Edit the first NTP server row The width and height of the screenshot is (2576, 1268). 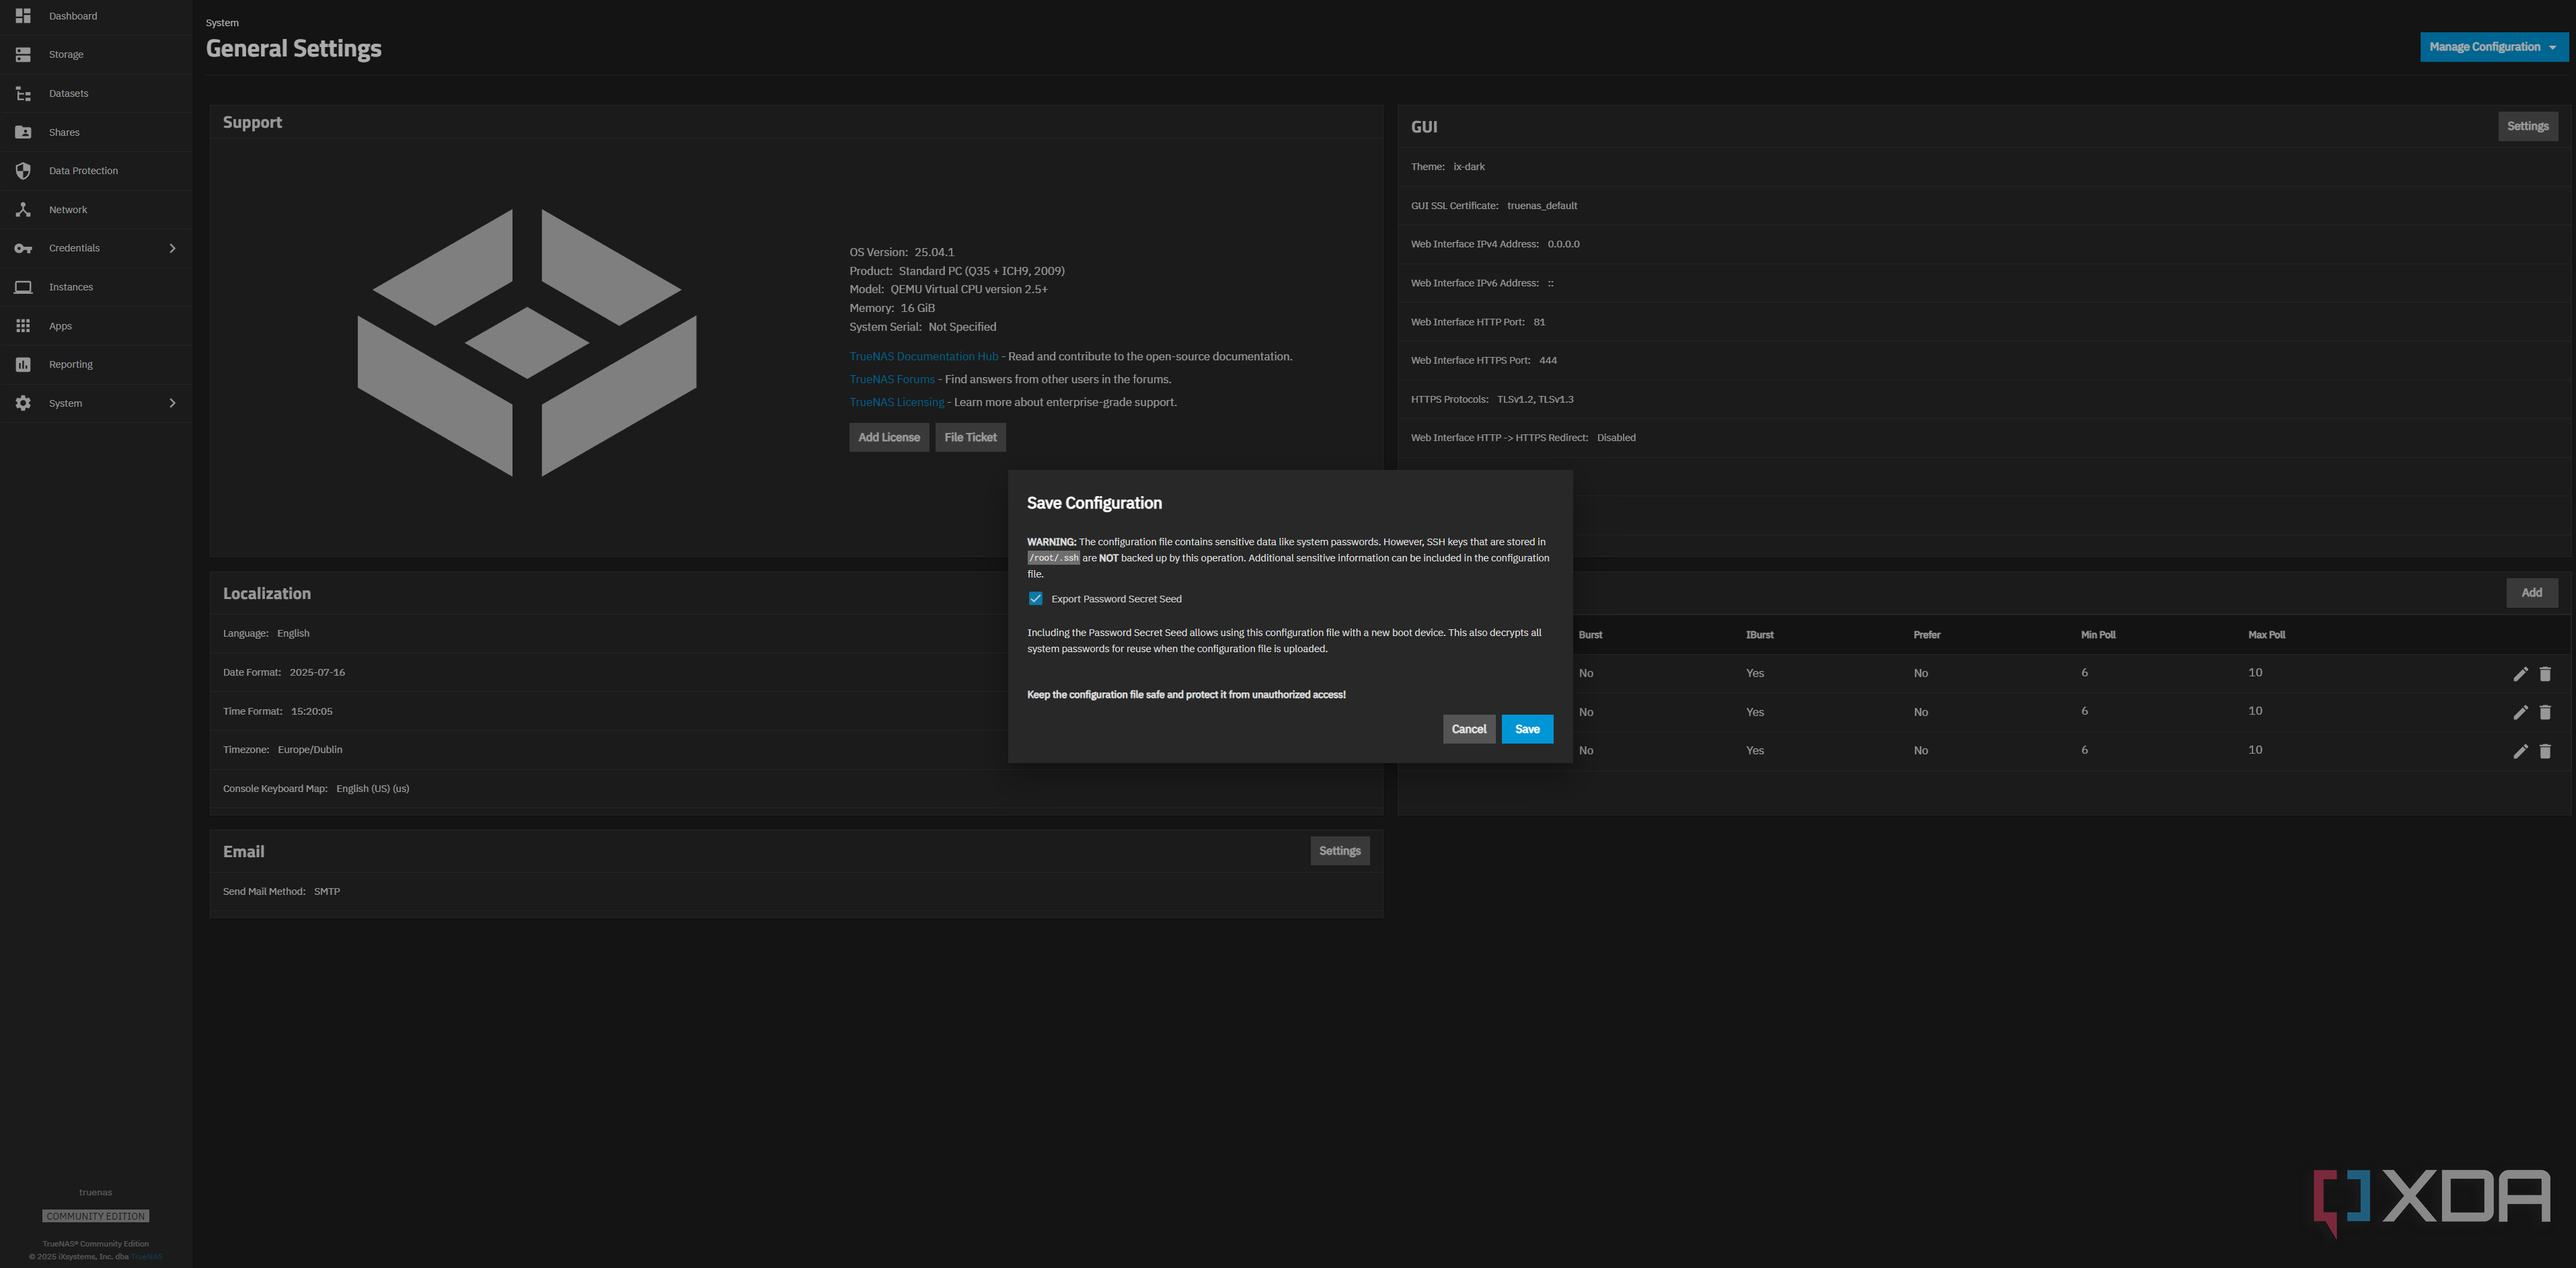(2520, 674)
